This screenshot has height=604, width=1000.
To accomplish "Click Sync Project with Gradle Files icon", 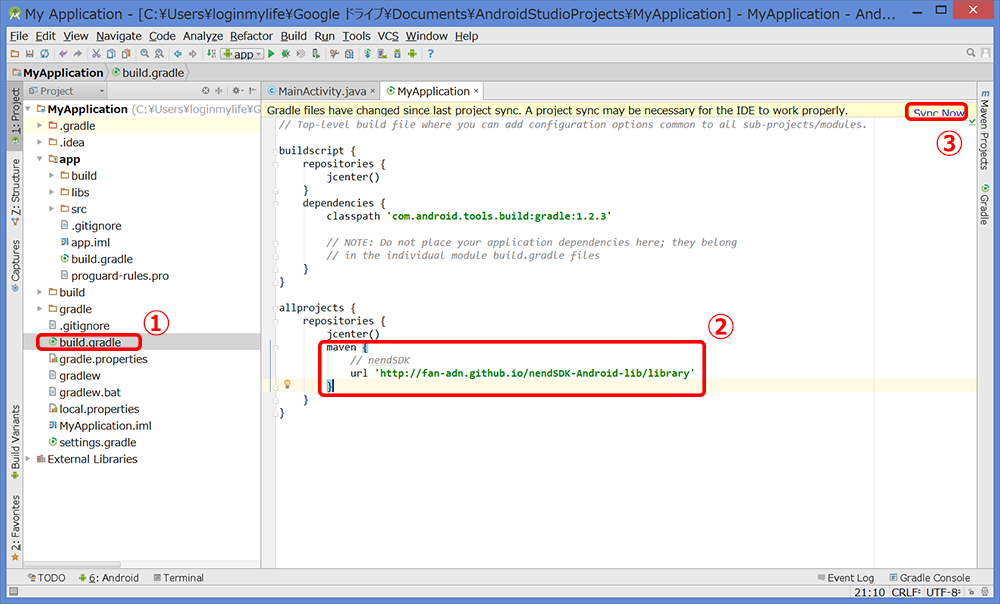I will click(367, 54).
